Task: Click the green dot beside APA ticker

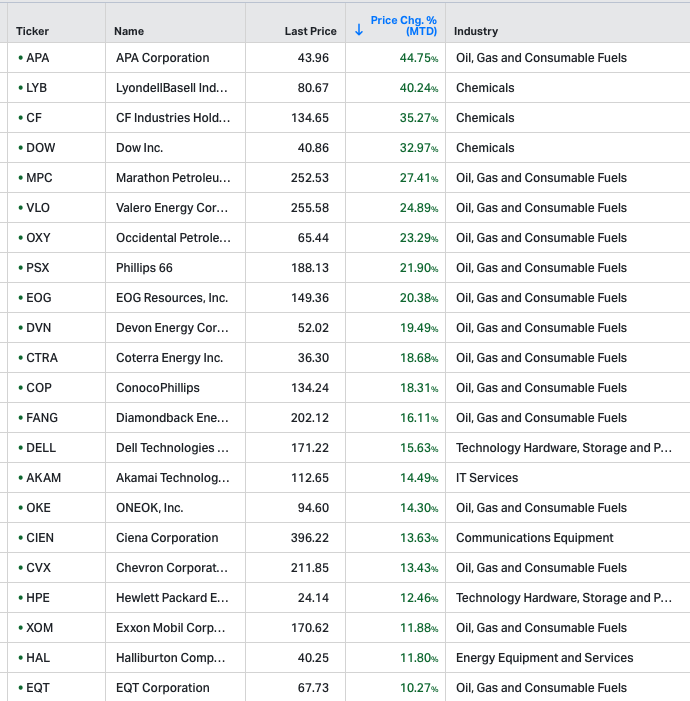Action: point(20,58)
